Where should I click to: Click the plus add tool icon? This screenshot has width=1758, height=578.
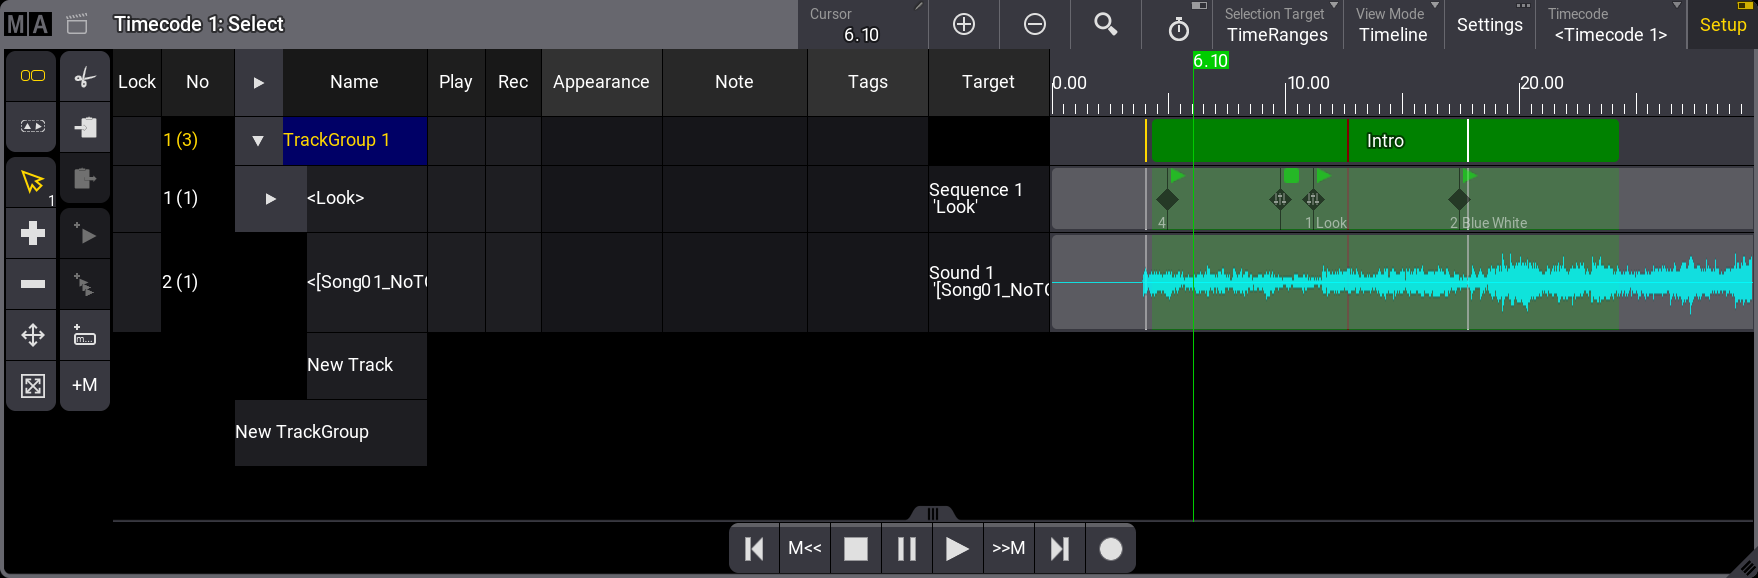click(x=32, y=233)
